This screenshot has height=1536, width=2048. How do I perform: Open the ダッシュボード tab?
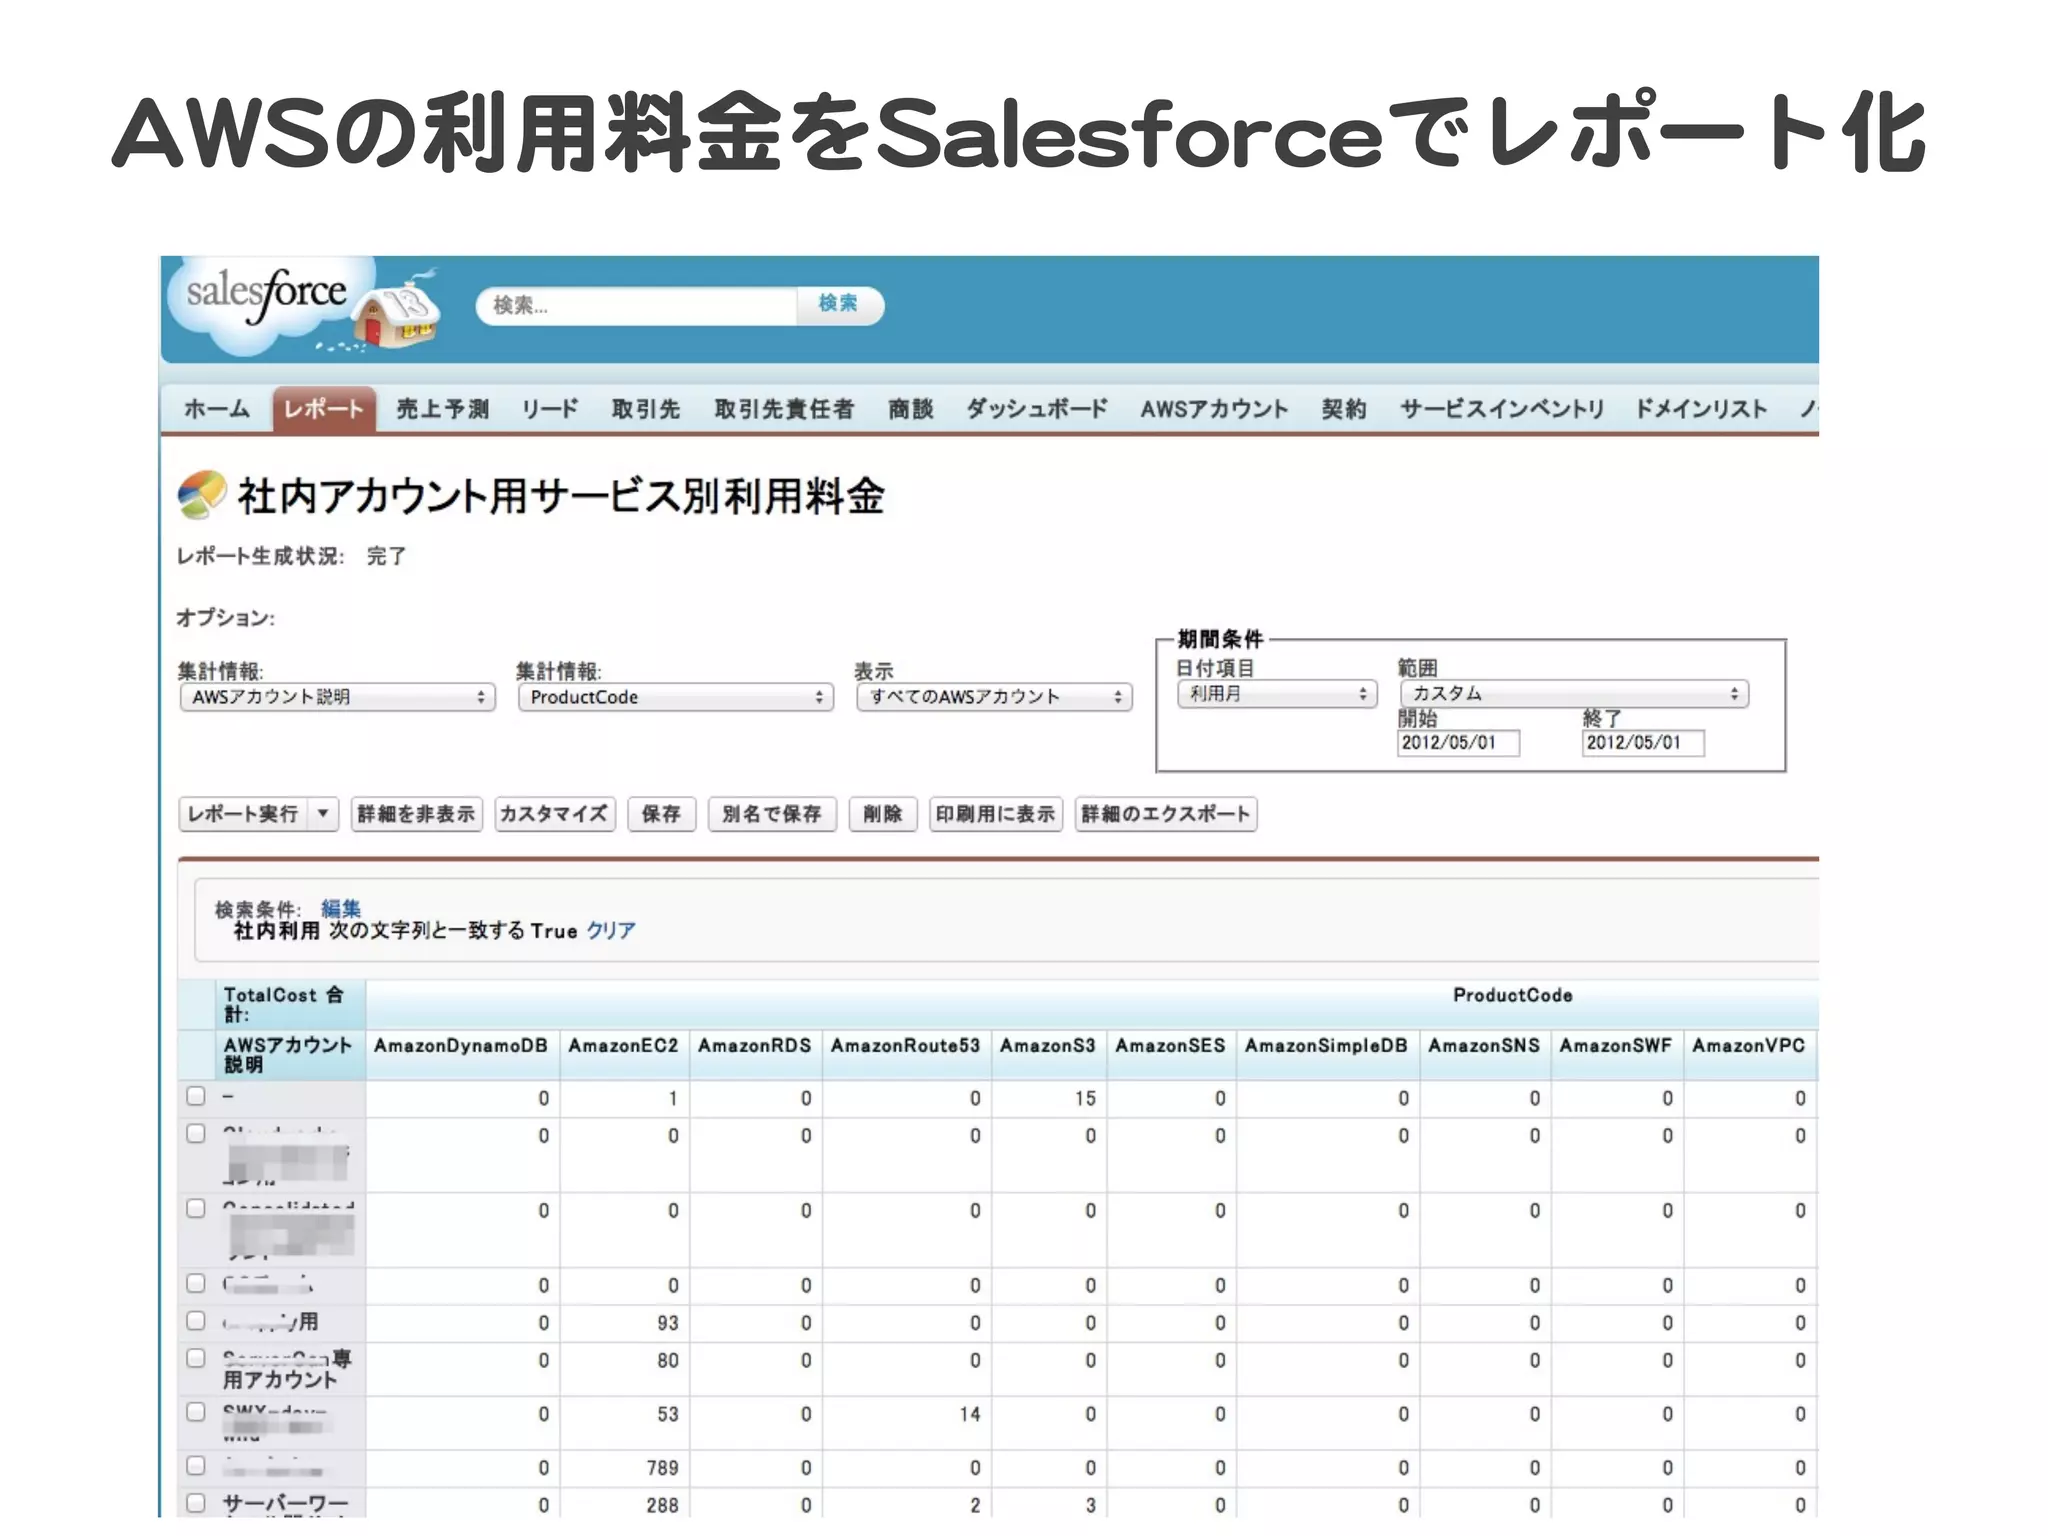(1037, 409)
